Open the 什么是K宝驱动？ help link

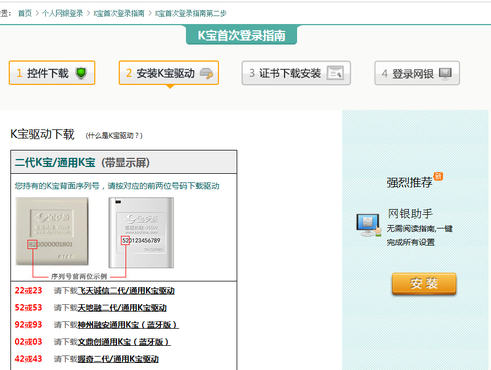coord(114,135)
